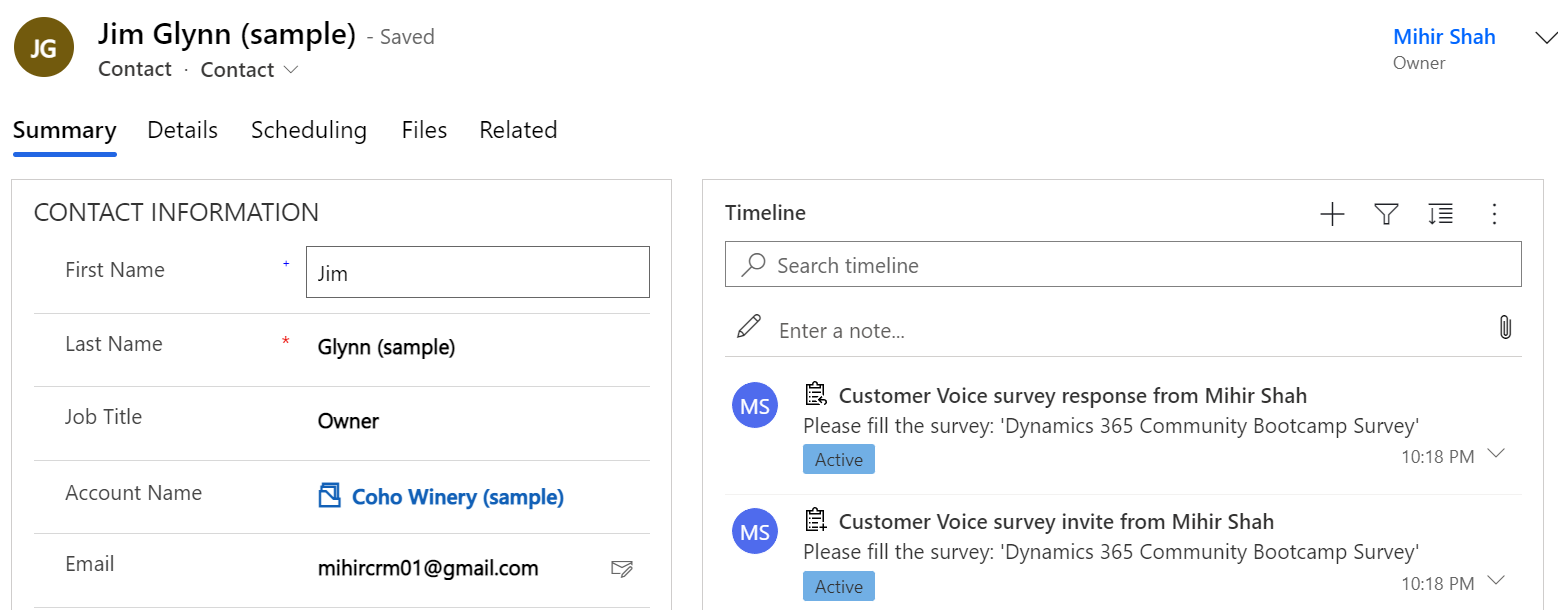Click the pencil icon beside Enter a note
The image size is (1558, 610).
click(x=748, y=327)
